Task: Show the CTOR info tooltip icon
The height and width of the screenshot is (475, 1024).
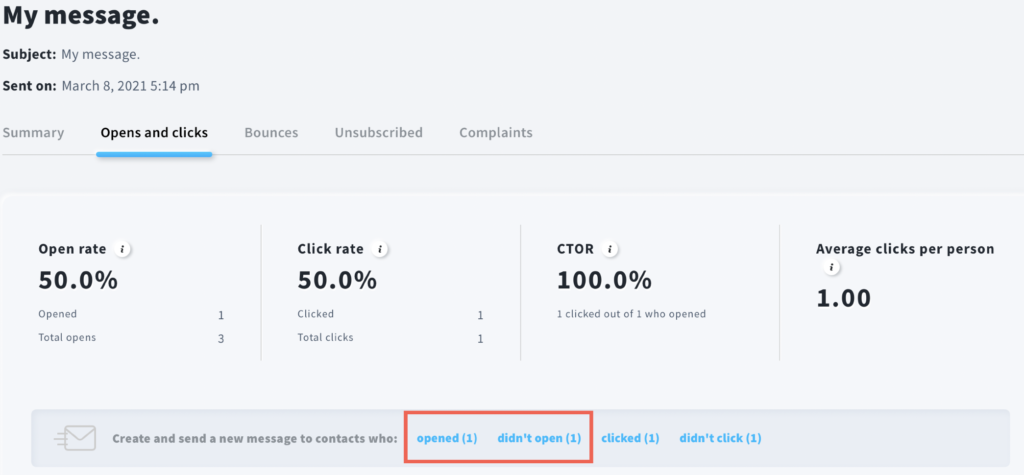Action: [610, 249]
